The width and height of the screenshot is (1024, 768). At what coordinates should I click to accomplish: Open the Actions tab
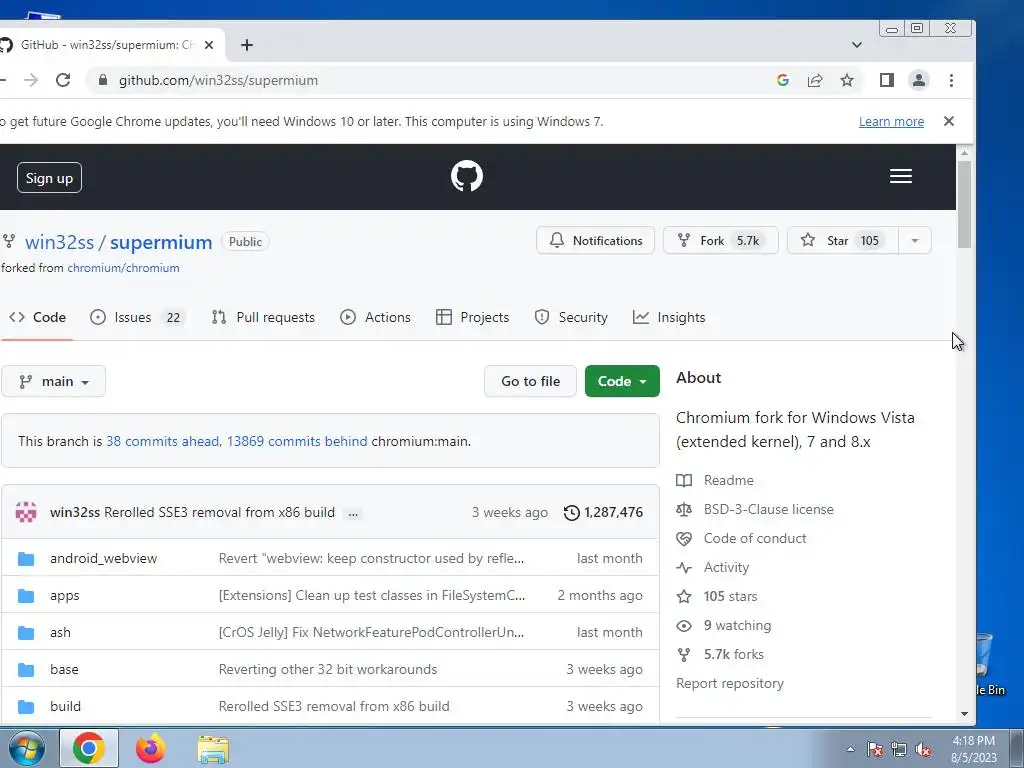click(376, 317)
